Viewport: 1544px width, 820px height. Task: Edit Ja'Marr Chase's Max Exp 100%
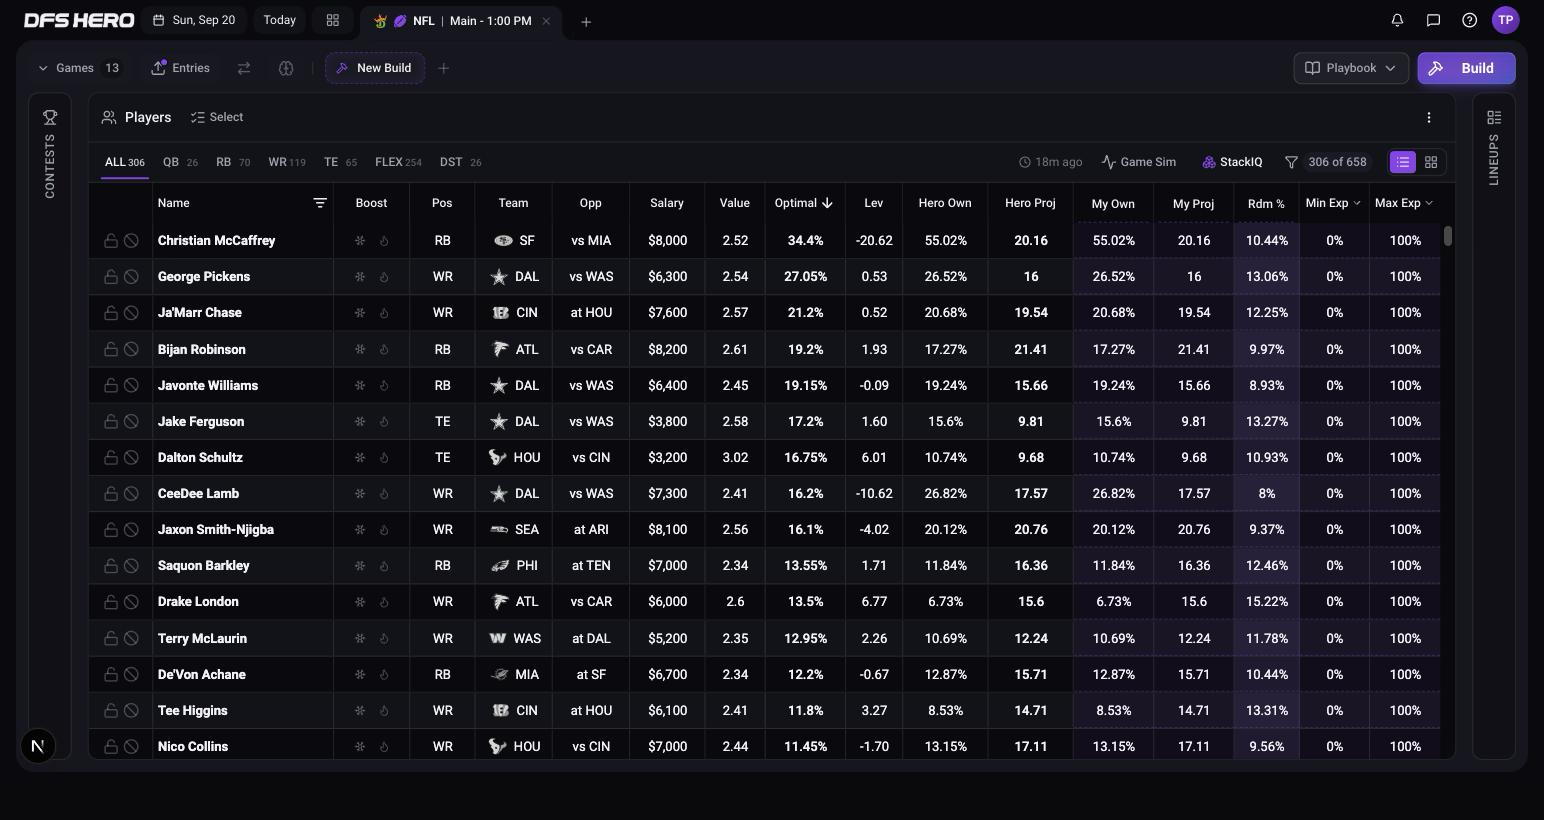pos(1405,313)
